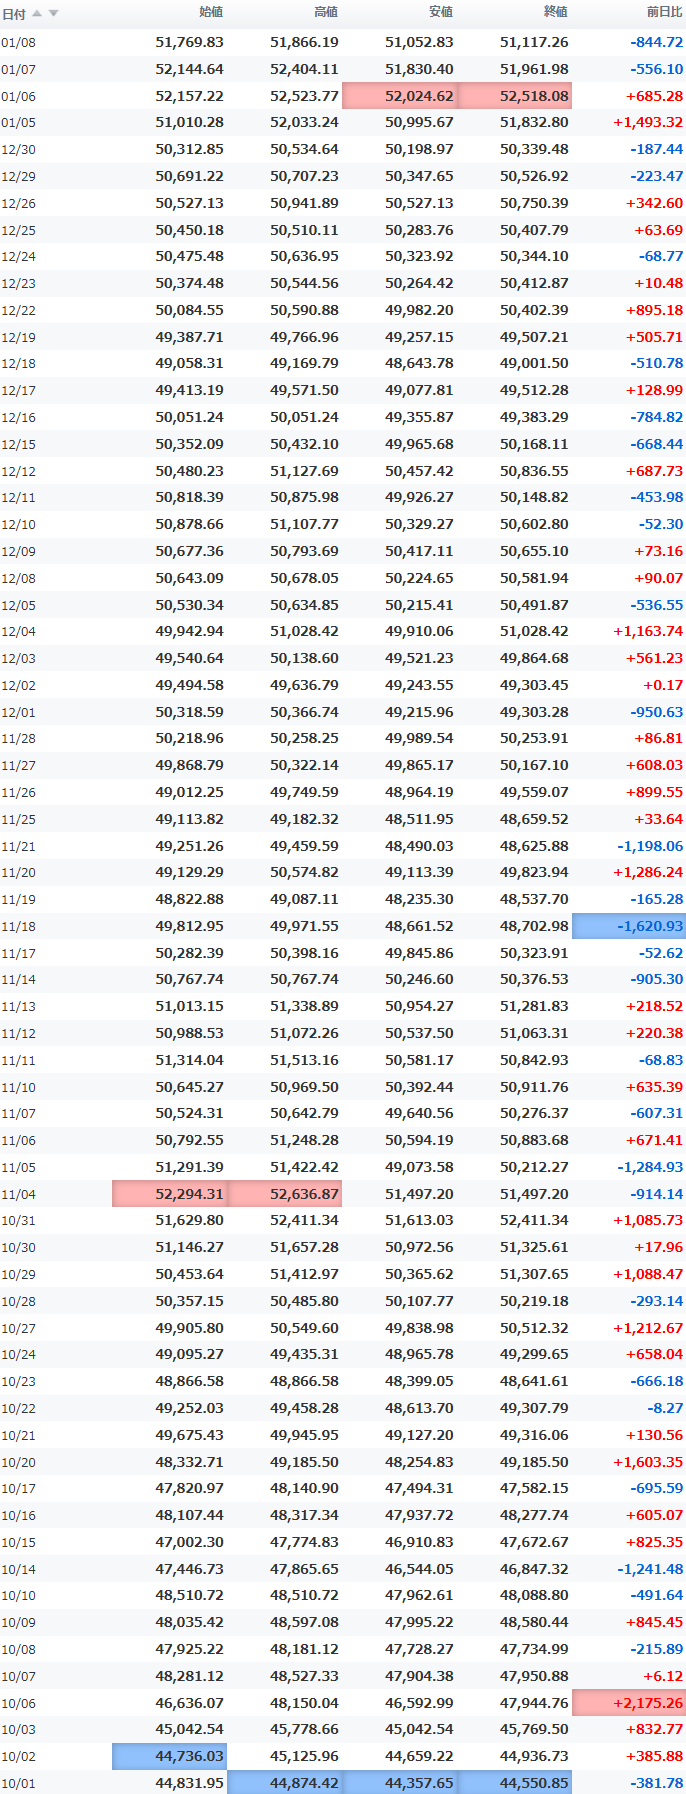Select closing value 50,412.87
This screenshot has width=686, height=1794.
click(x=534, y=284)
